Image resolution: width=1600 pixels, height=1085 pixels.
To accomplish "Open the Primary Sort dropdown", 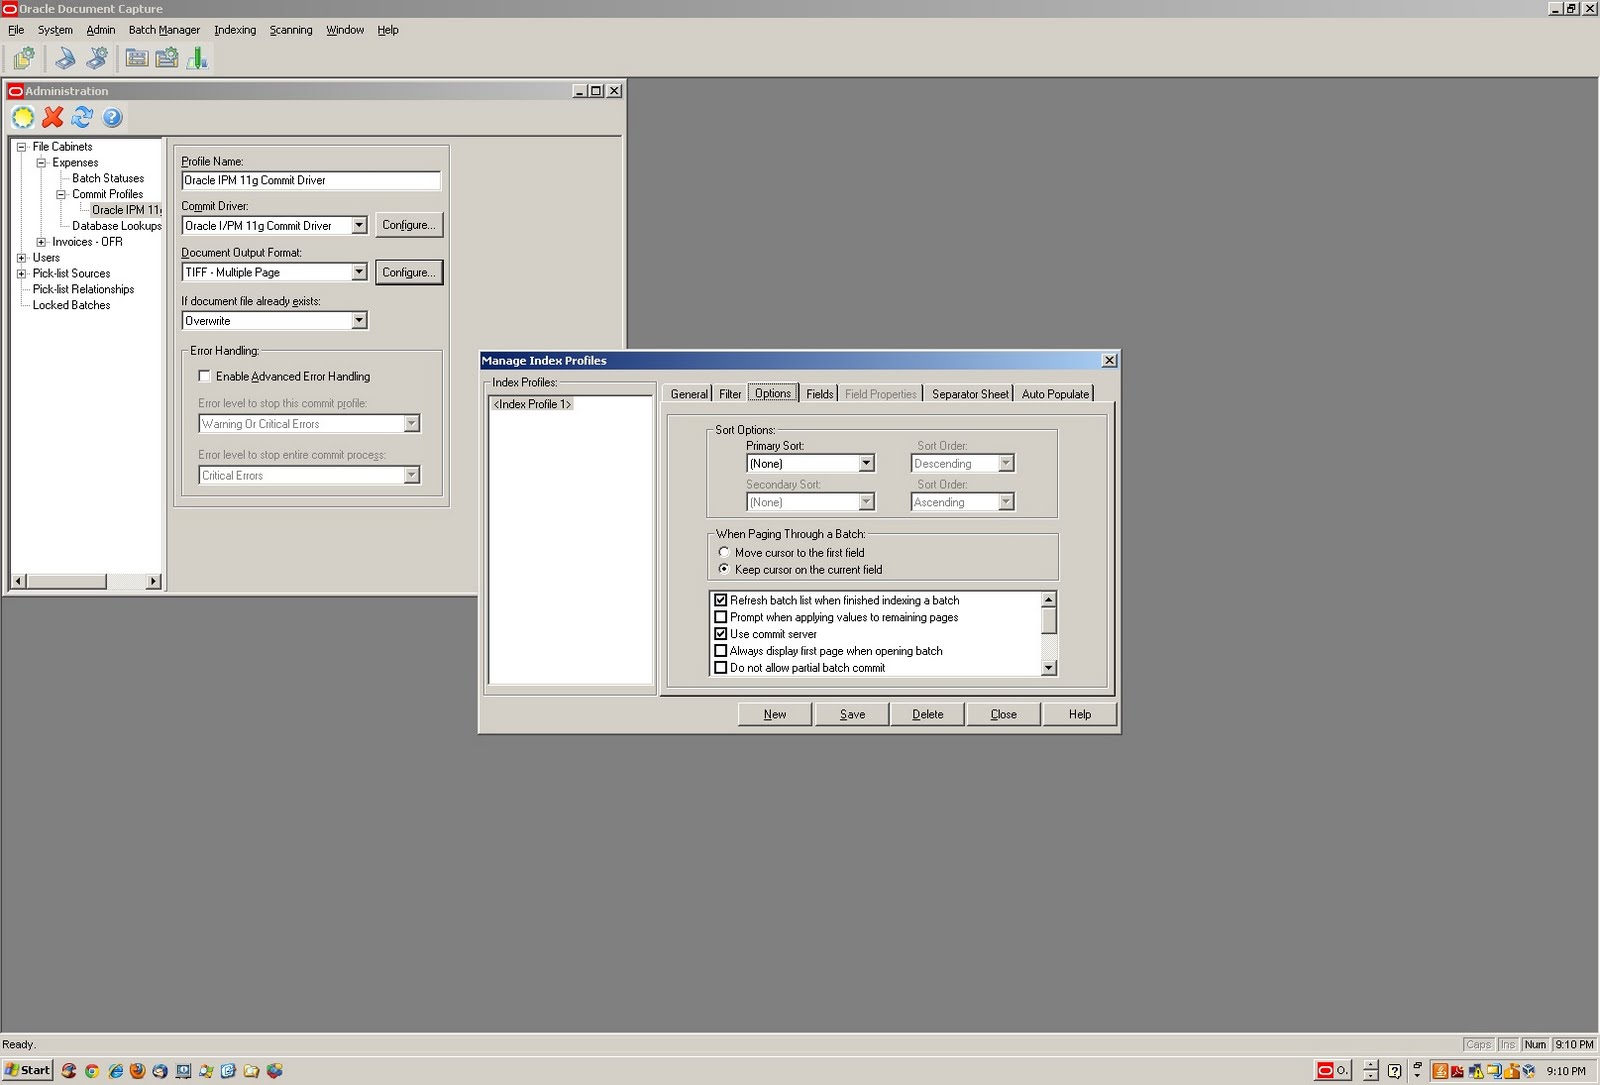I will click(866, 463).
